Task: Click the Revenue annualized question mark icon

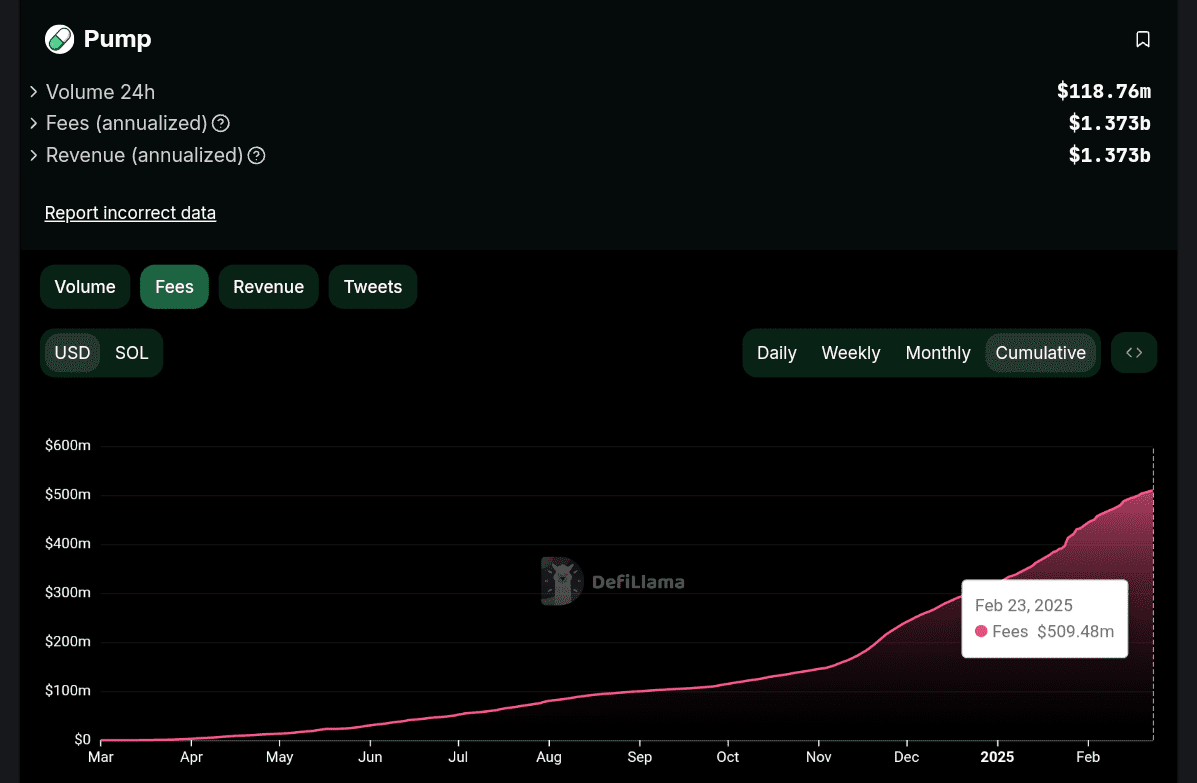Action: pos(256,156)
